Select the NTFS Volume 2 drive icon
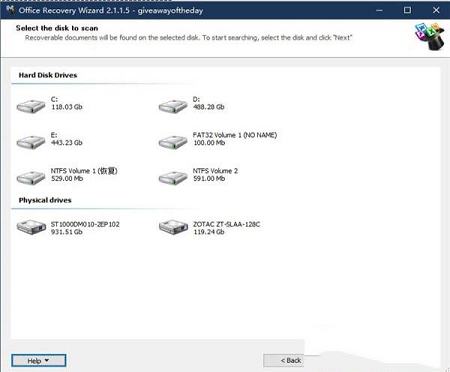This screenshot has height=372, width=450. pyautogui.click(x=173, y=178)
